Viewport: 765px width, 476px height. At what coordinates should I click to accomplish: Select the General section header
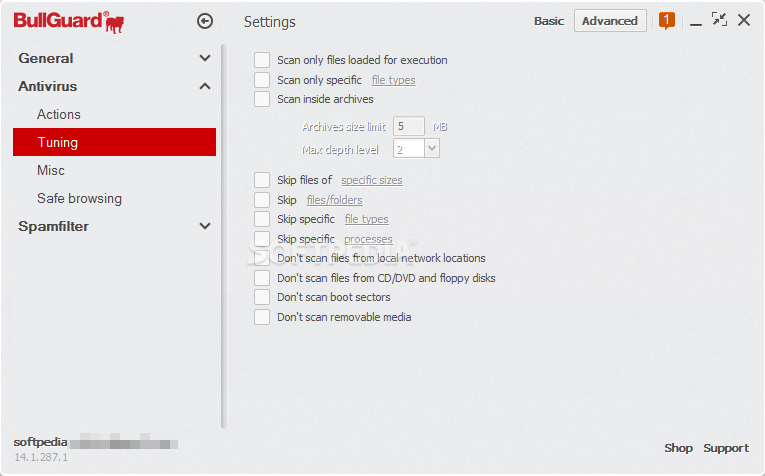(46, 58)
